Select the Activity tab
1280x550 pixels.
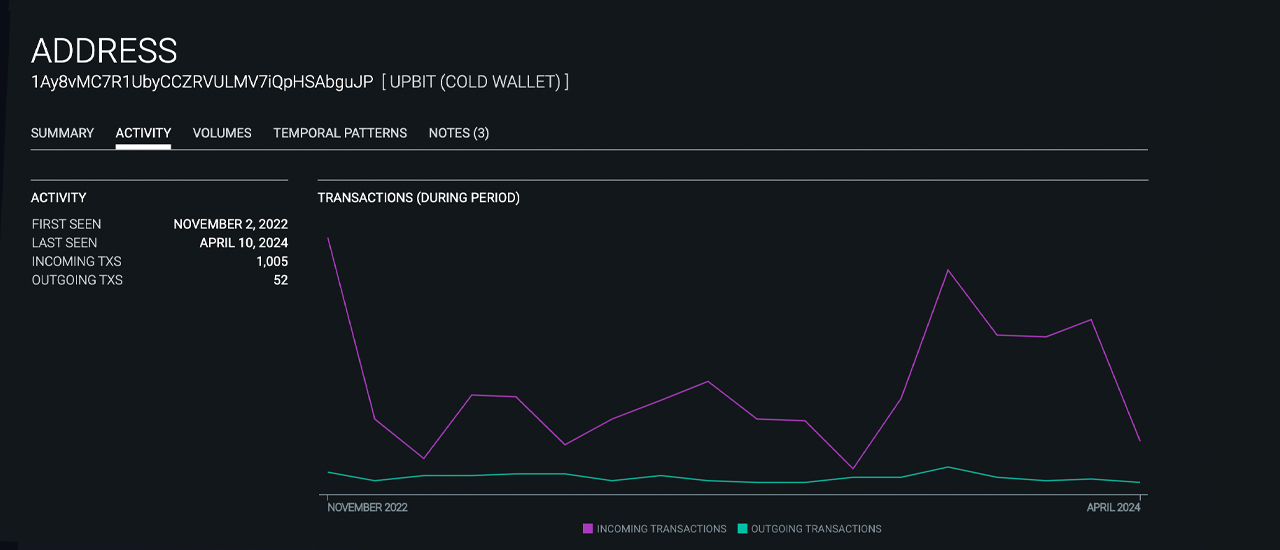click(x=143, y=133)
